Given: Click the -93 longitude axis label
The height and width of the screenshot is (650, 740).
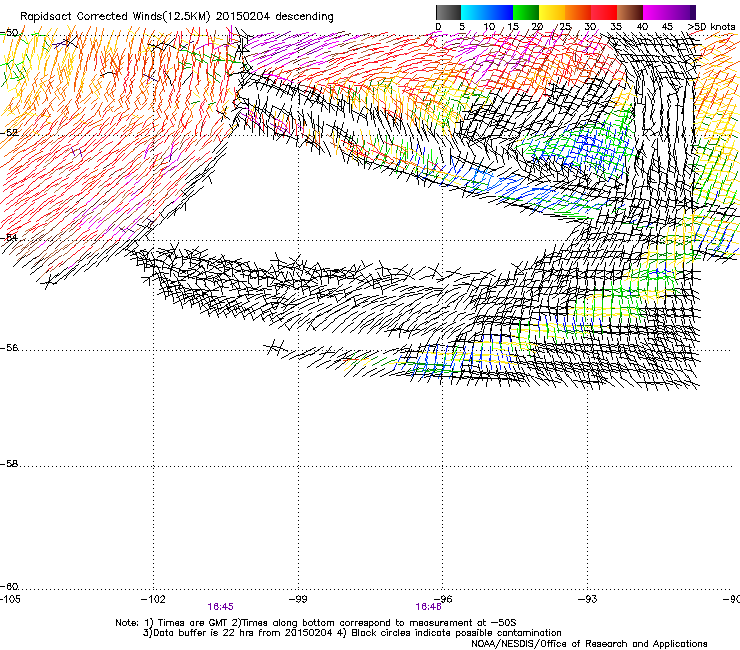Looking at the screenshot, I should point(588,599).
